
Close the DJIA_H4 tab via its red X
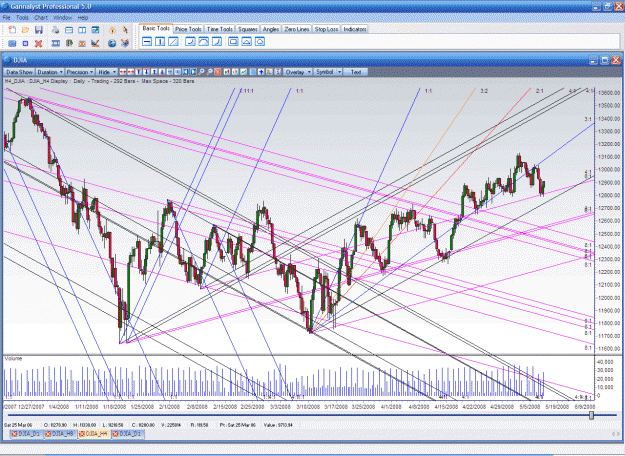[x=82, y=434]
